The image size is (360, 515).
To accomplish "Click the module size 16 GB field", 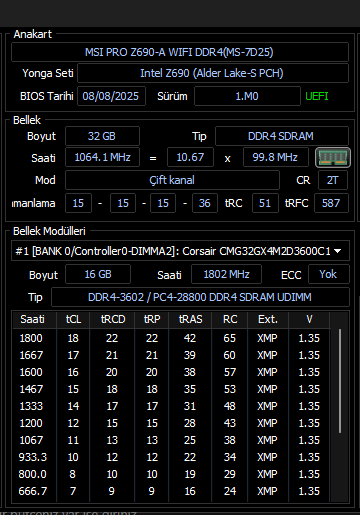I will (x=98, y=274).
